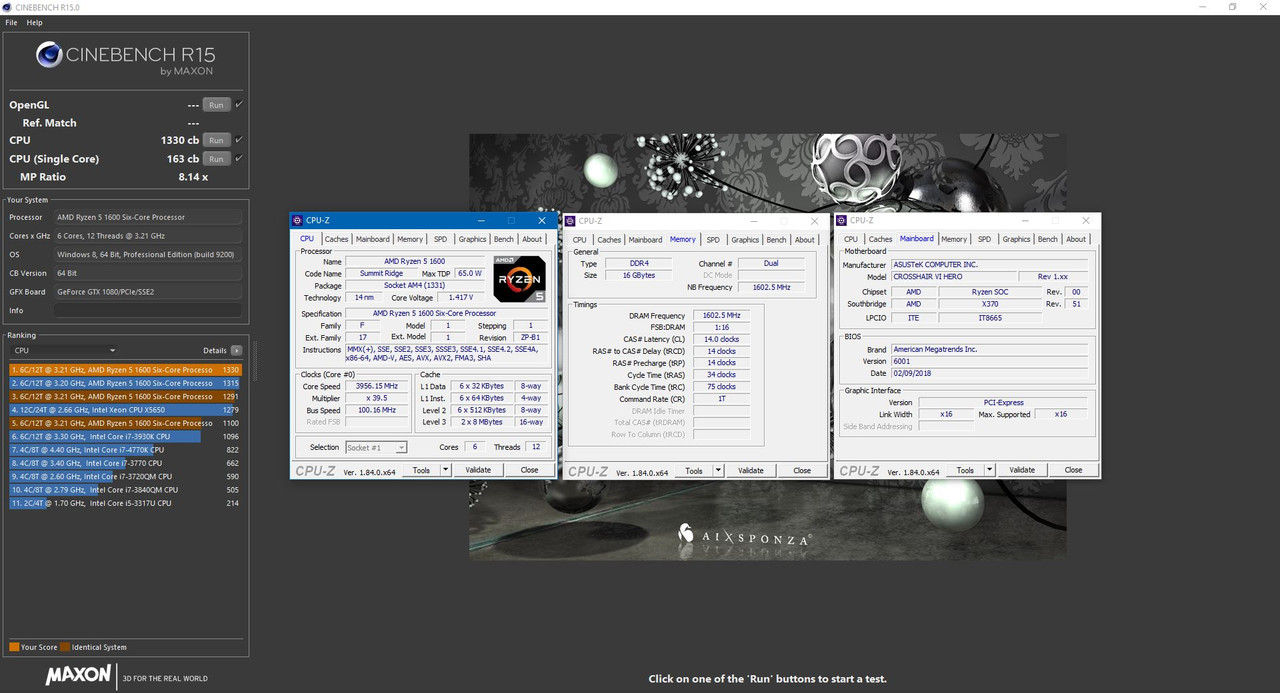Click the CPU-Z icon in CPU window title

point(298,220)
